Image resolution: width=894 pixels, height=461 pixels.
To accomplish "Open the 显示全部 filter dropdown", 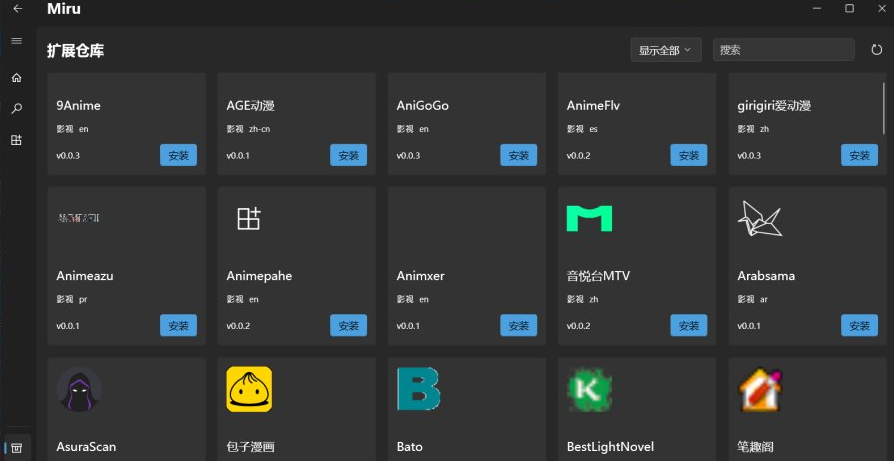I will coord(665,50).
